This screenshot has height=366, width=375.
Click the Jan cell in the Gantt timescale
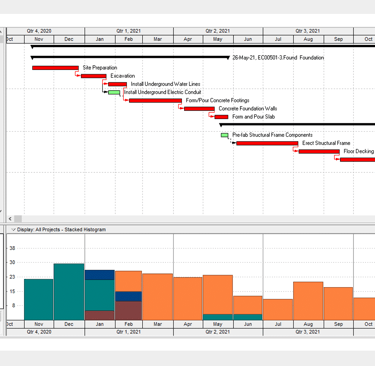click(100, 39)
